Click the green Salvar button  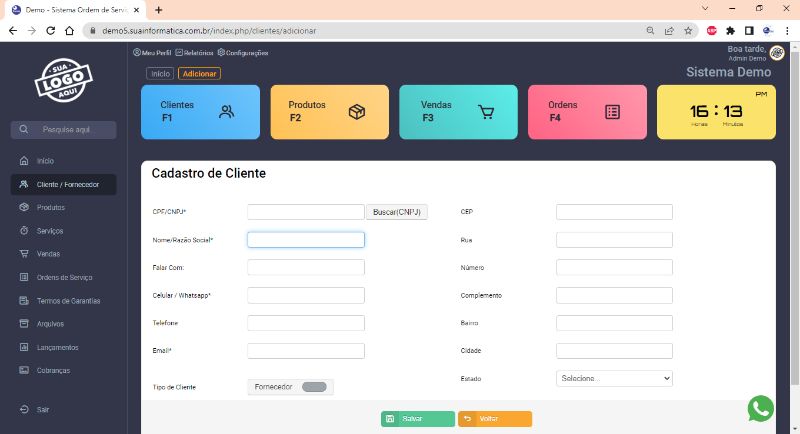[x=417, y=419]
